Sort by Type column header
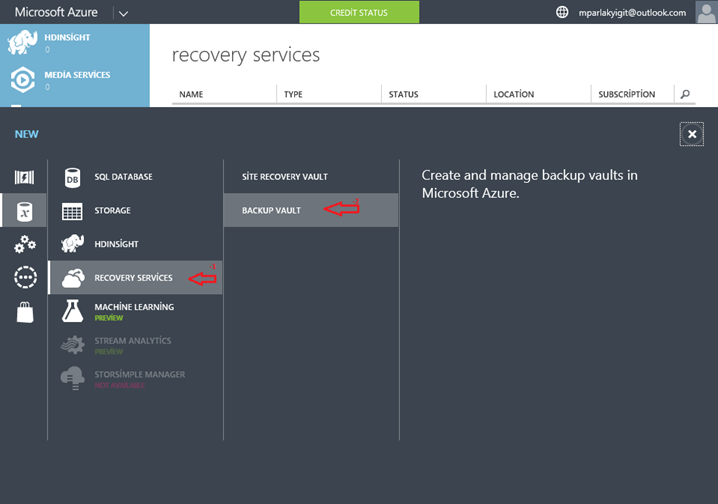The width and height of the screenshot is (718, 504). (x=293, y=94)
